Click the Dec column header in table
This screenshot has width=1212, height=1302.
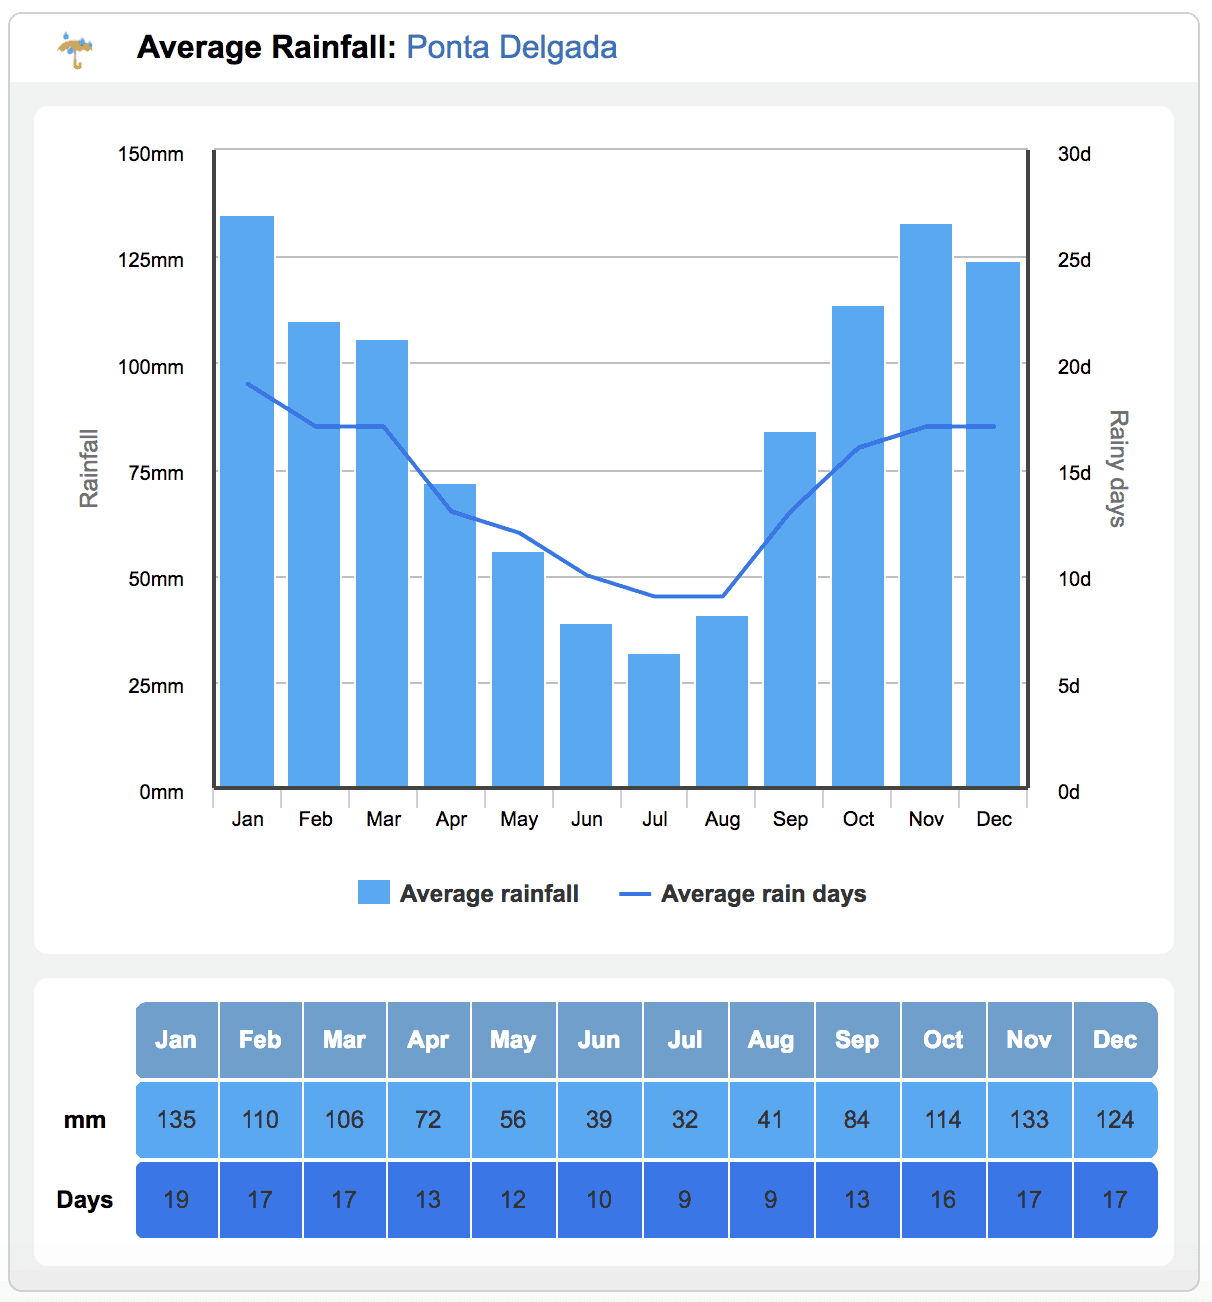tap(1115, 1040)
